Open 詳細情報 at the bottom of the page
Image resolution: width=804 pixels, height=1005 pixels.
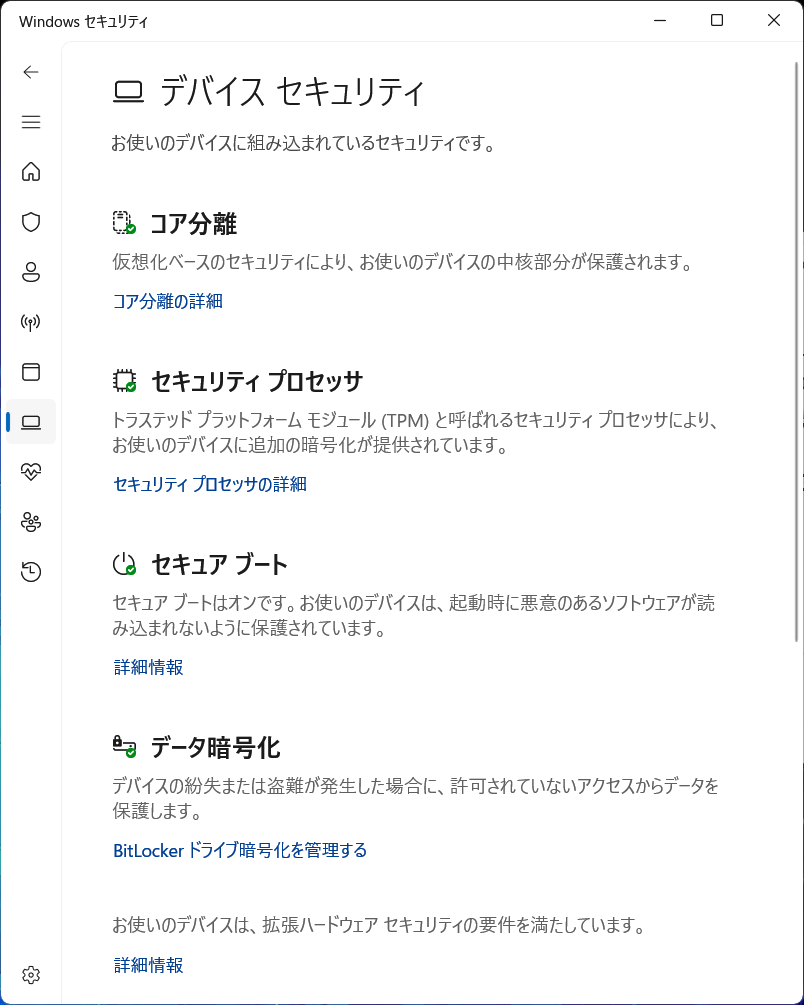tap(147, 965)
